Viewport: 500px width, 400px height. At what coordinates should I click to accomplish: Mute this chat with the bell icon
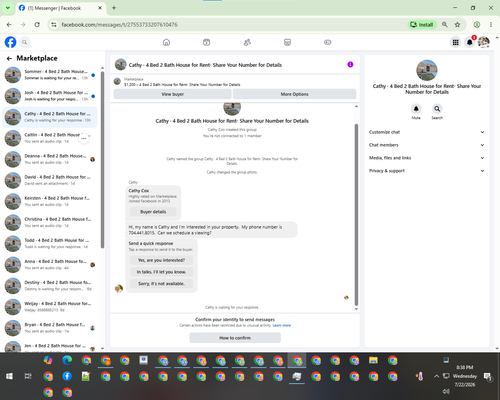tap(416, 109)
